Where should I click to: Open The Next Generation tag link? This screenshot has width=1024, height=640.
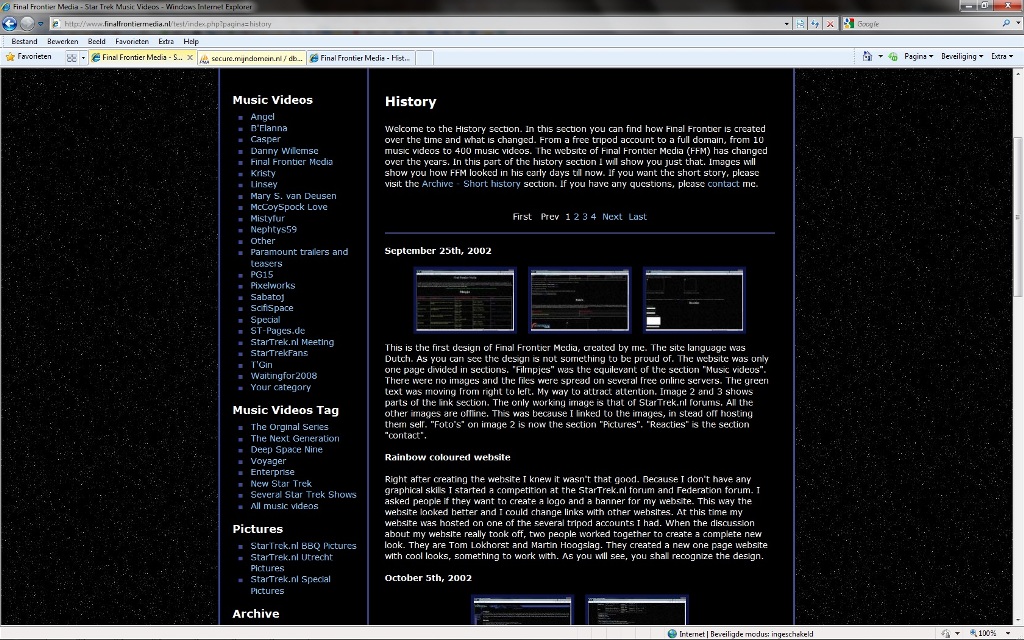pyautogui.click(x=295, y=438)
